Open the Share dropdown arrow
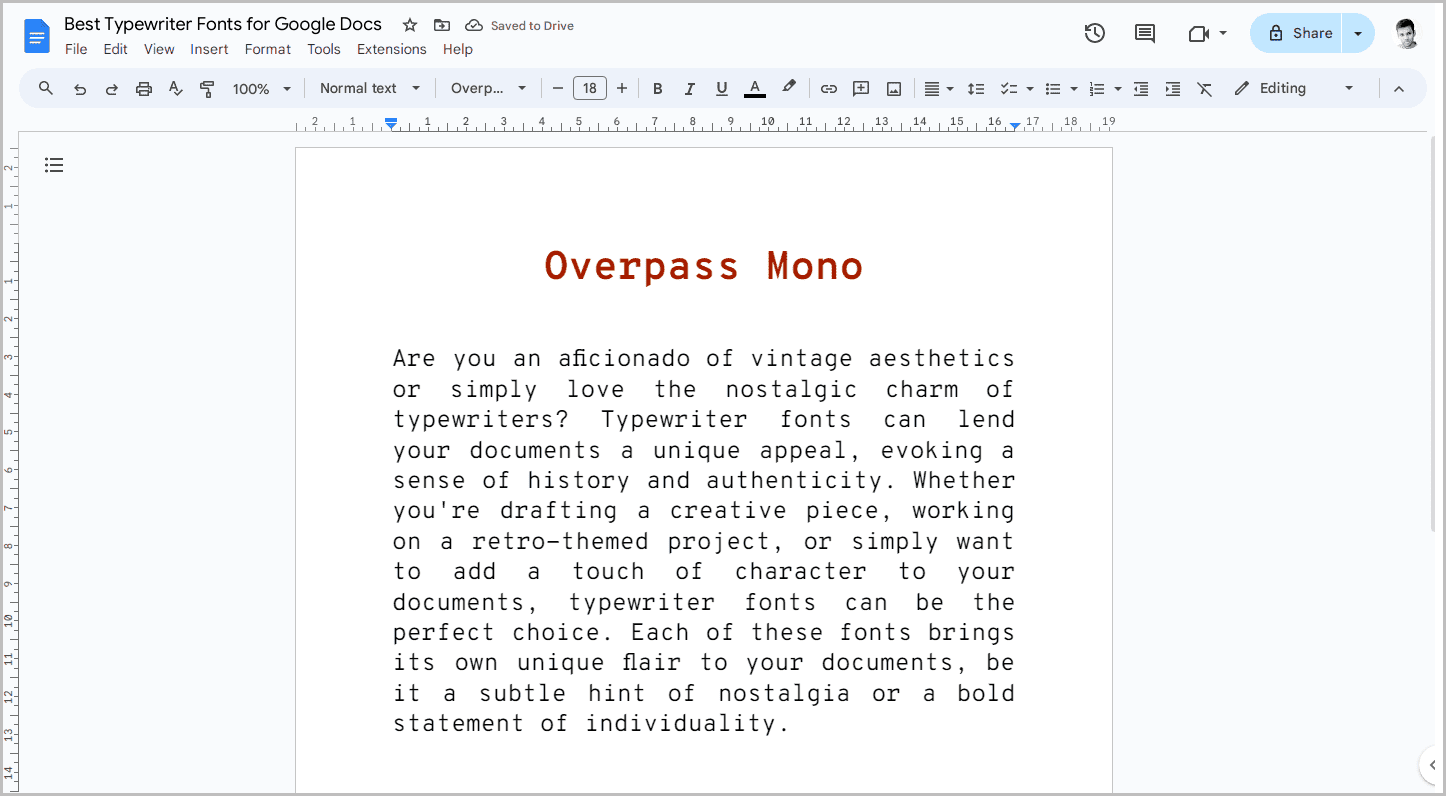The width and height of the screenshot is (1446, 796). (1358, 33)
